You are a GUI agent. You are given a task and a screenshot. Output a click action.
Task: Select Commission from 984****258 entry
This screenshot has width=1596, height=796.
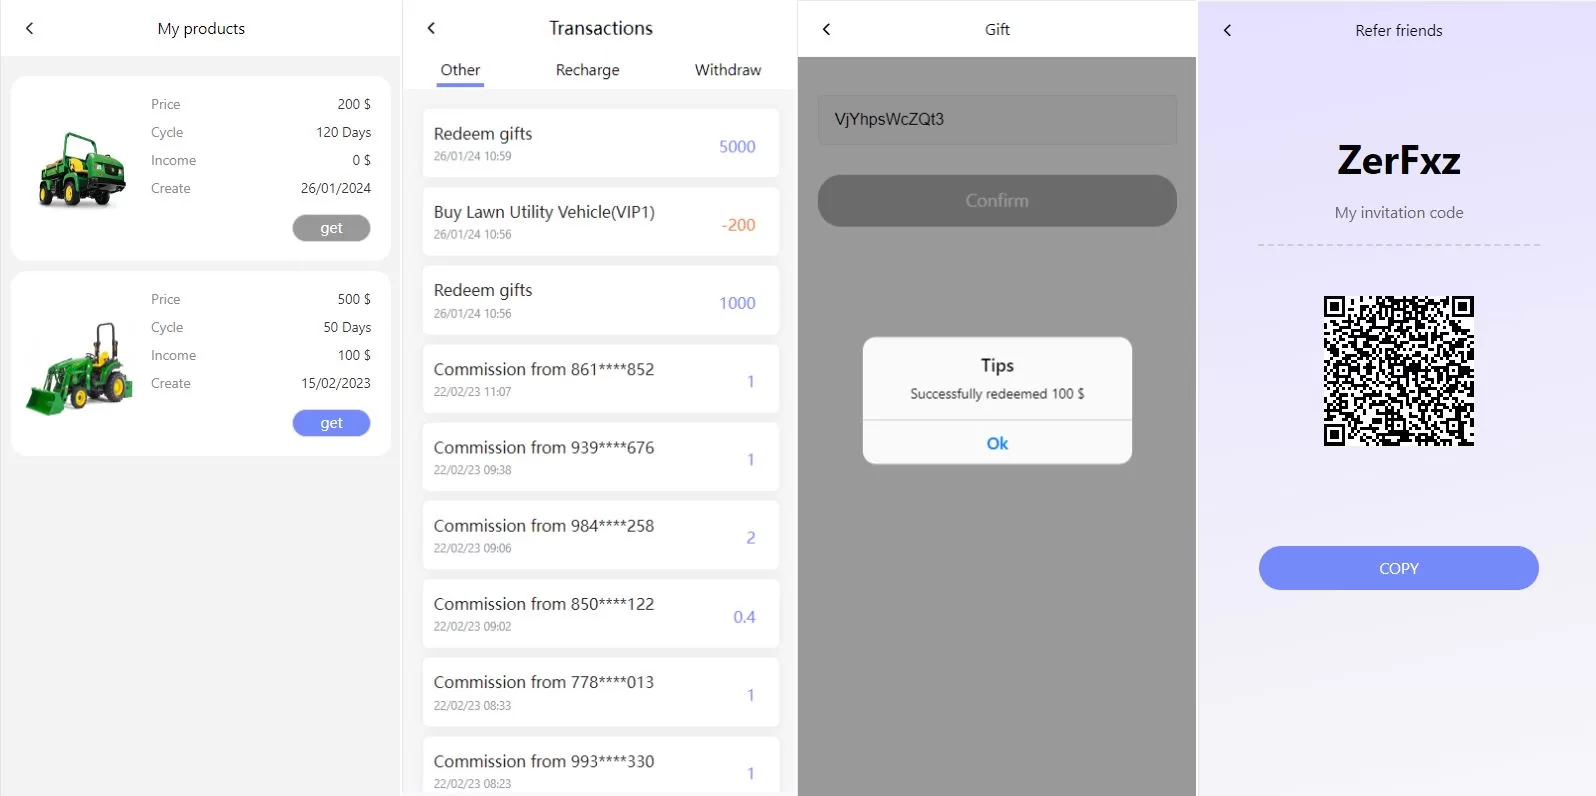(x=600, y=536)
